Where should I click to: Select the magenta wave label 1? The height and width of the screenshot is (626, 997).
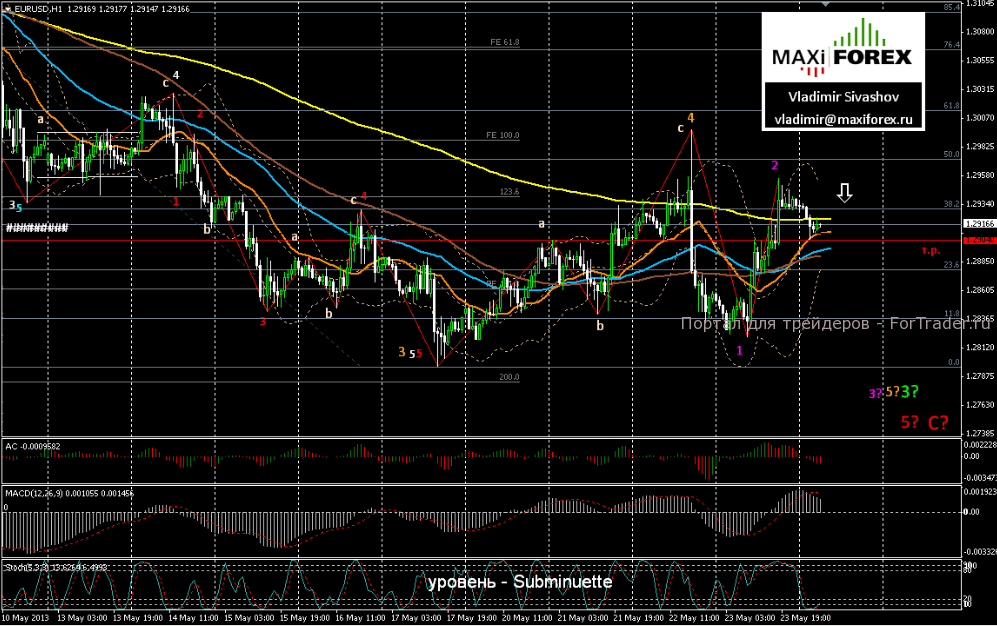tap(739, 349)
